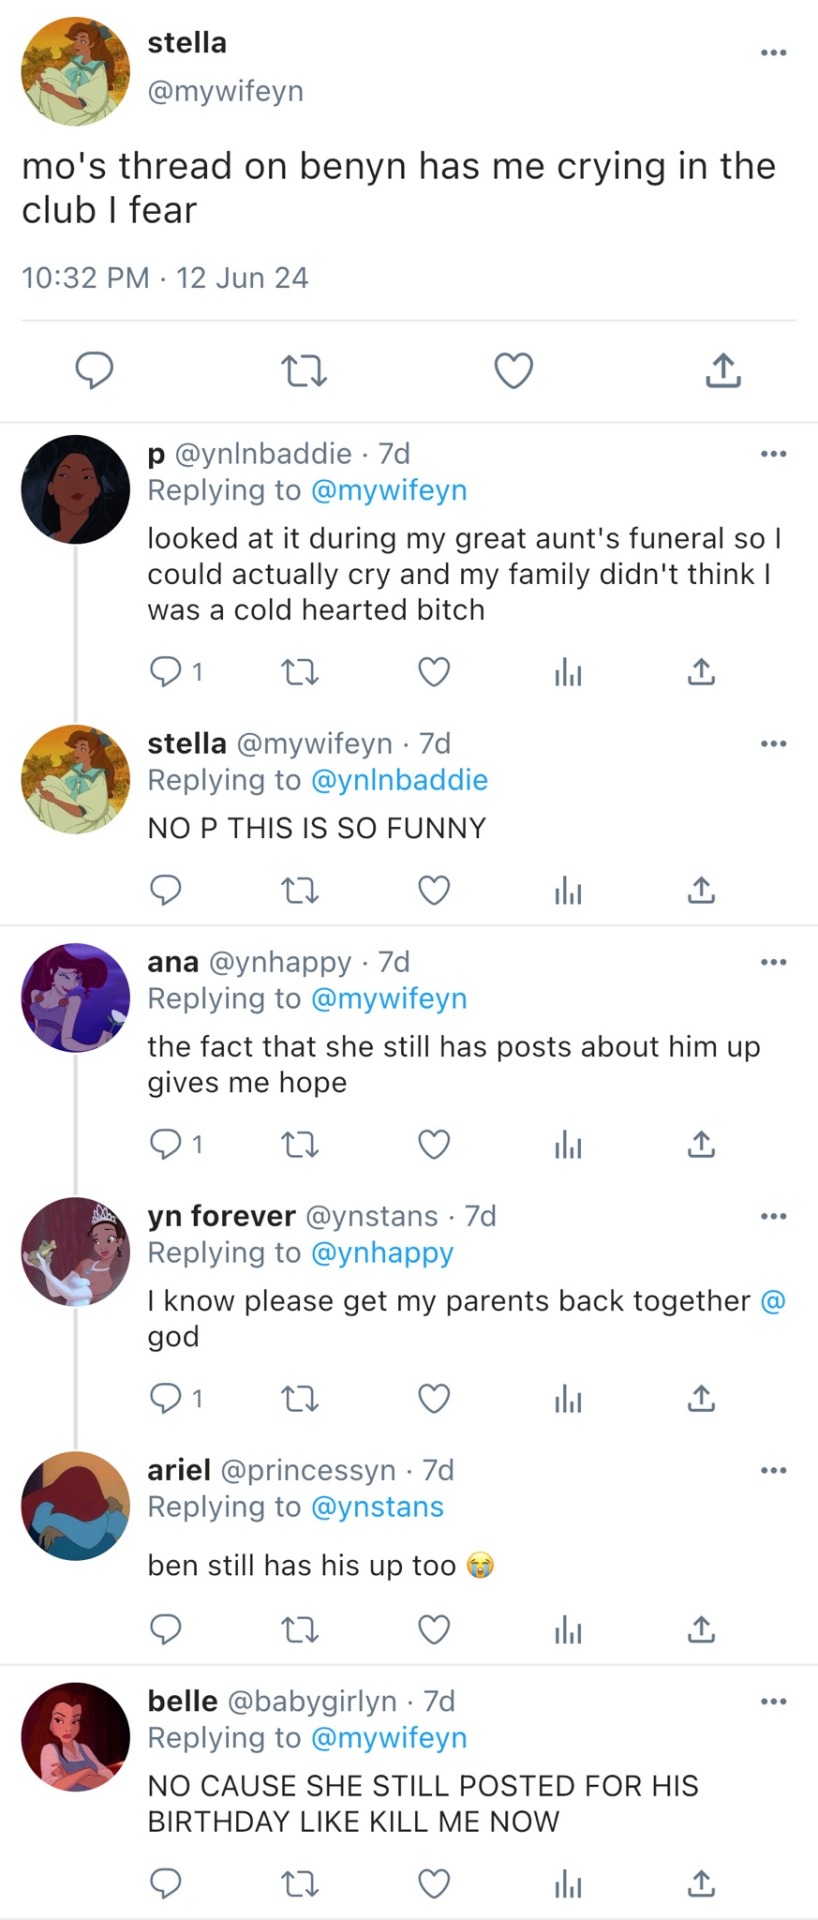Open the @ynlnbaddie mention link in stella's reply
This screenshot has width=818, height=1920.
pyautogui.click(x=400, y=780)
